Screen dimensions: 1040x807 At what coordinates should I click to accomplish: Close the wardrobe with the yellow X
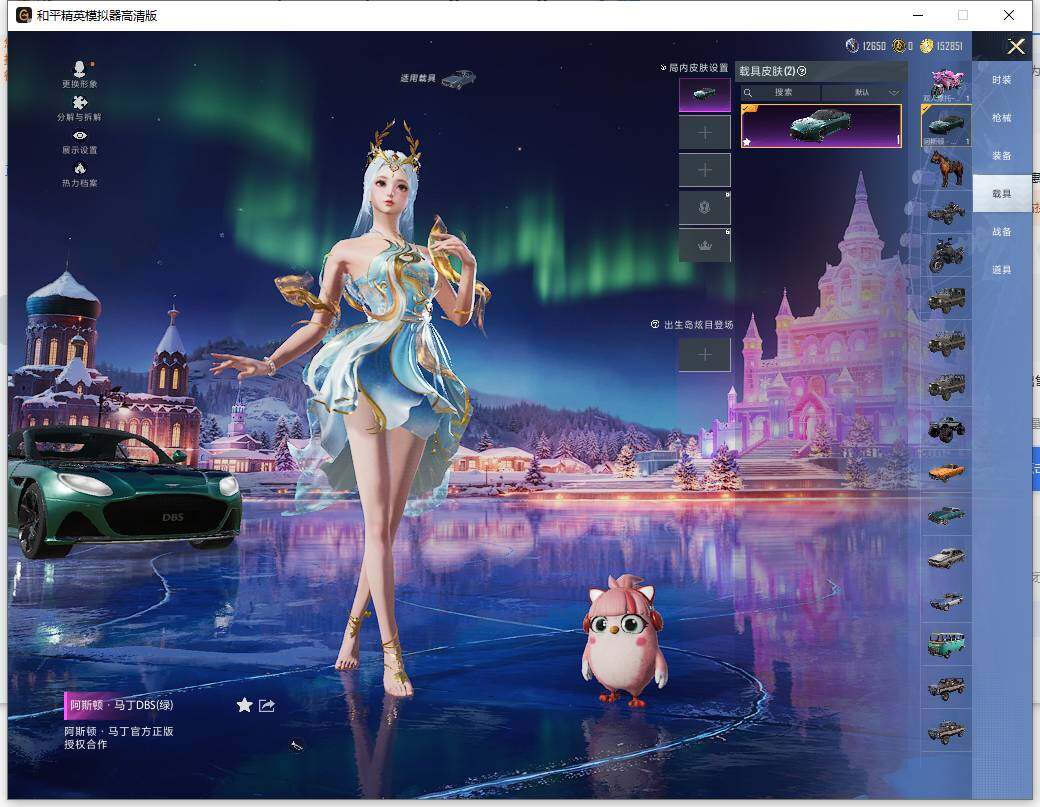(x=1016, y=46)
